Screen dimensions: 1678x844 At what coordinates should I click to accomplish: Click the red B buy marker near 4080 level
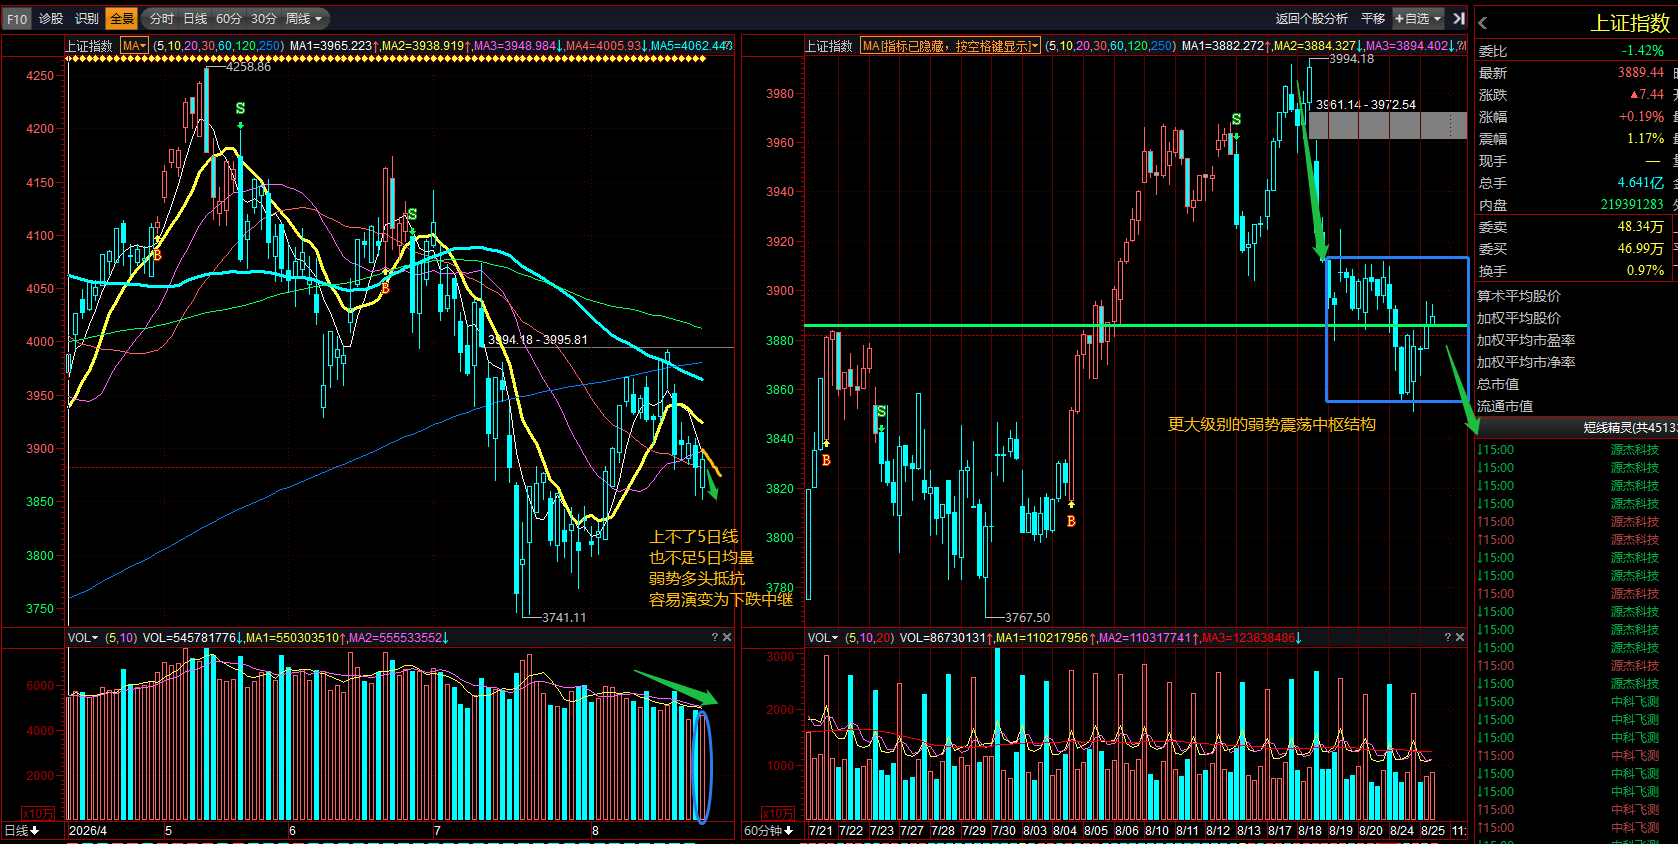click(x=157, y=256)
